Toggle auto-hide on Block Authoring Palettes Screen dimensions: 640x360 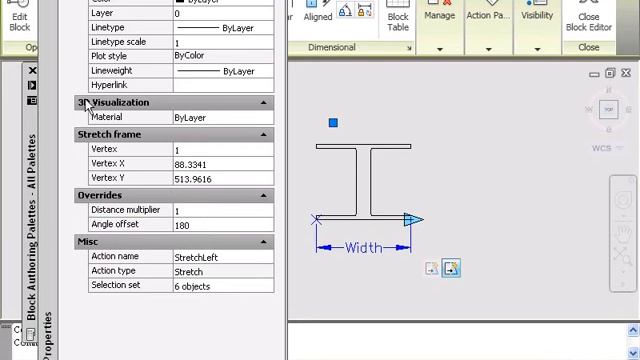click(32, 85)
